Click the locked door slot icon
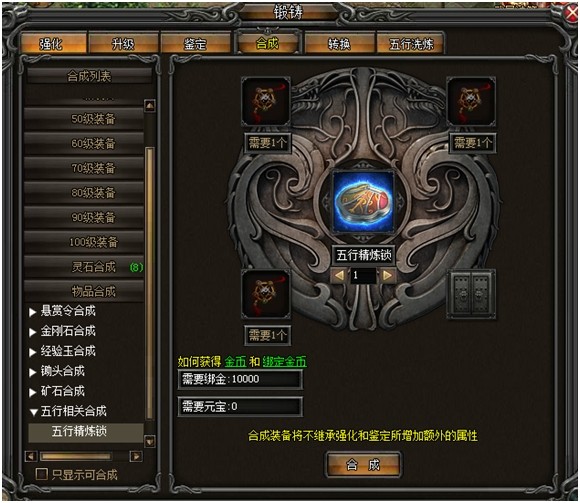580x503 pixels. 471,294
